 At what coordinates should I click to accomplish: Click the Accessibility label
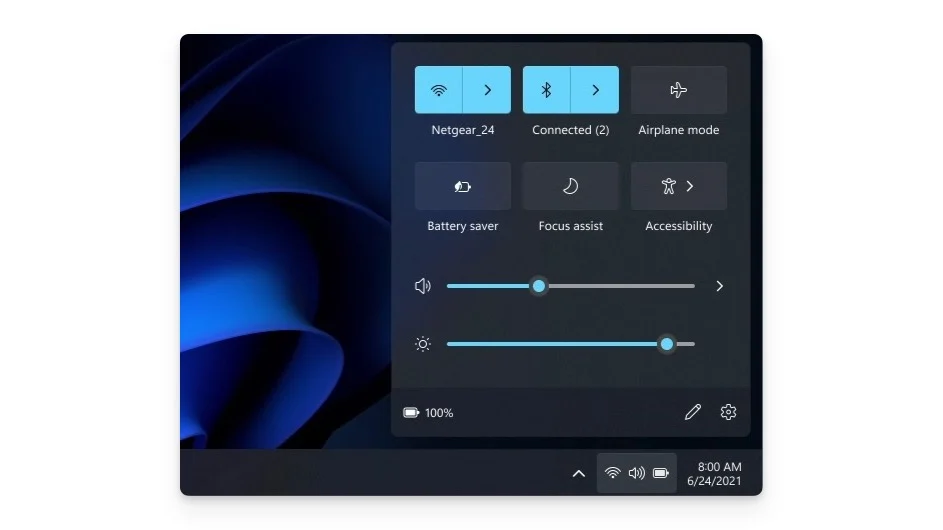678,226
